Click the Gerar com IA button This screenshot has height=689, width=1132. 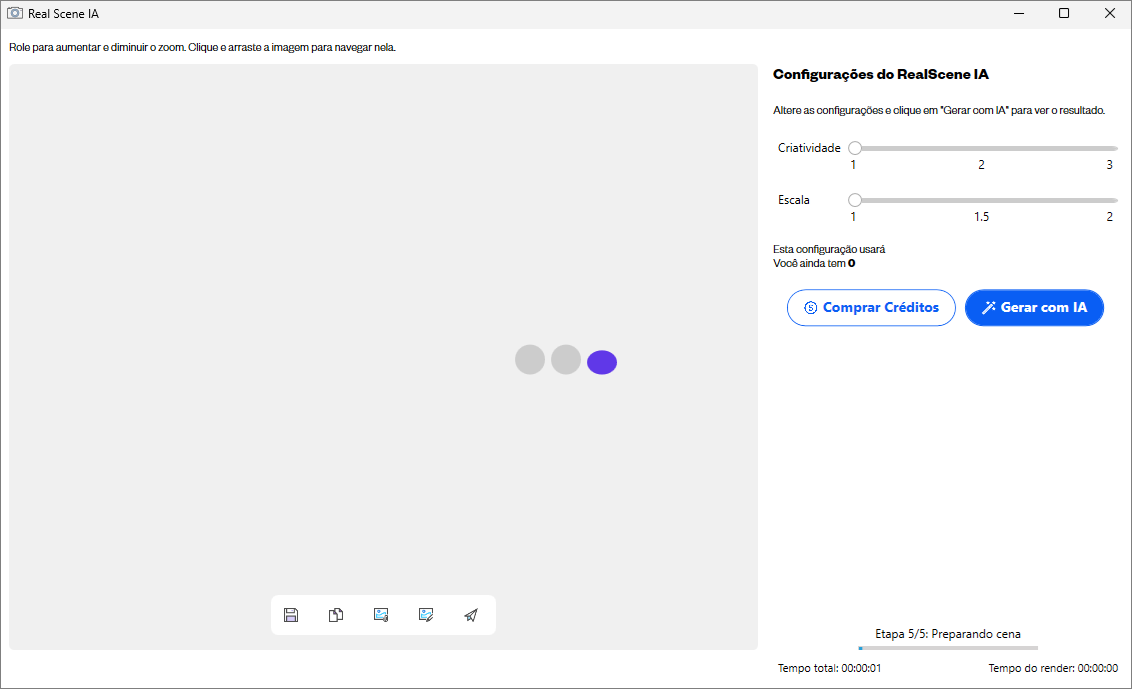pos(1035,308)
